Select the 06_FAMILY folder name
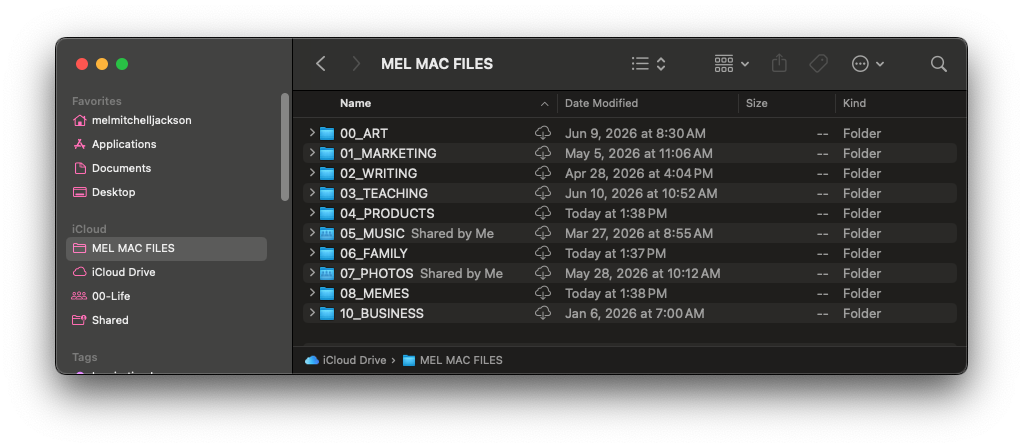Image resolution: width=1023 pixels, height=448 pixels. tap(374, 254)
